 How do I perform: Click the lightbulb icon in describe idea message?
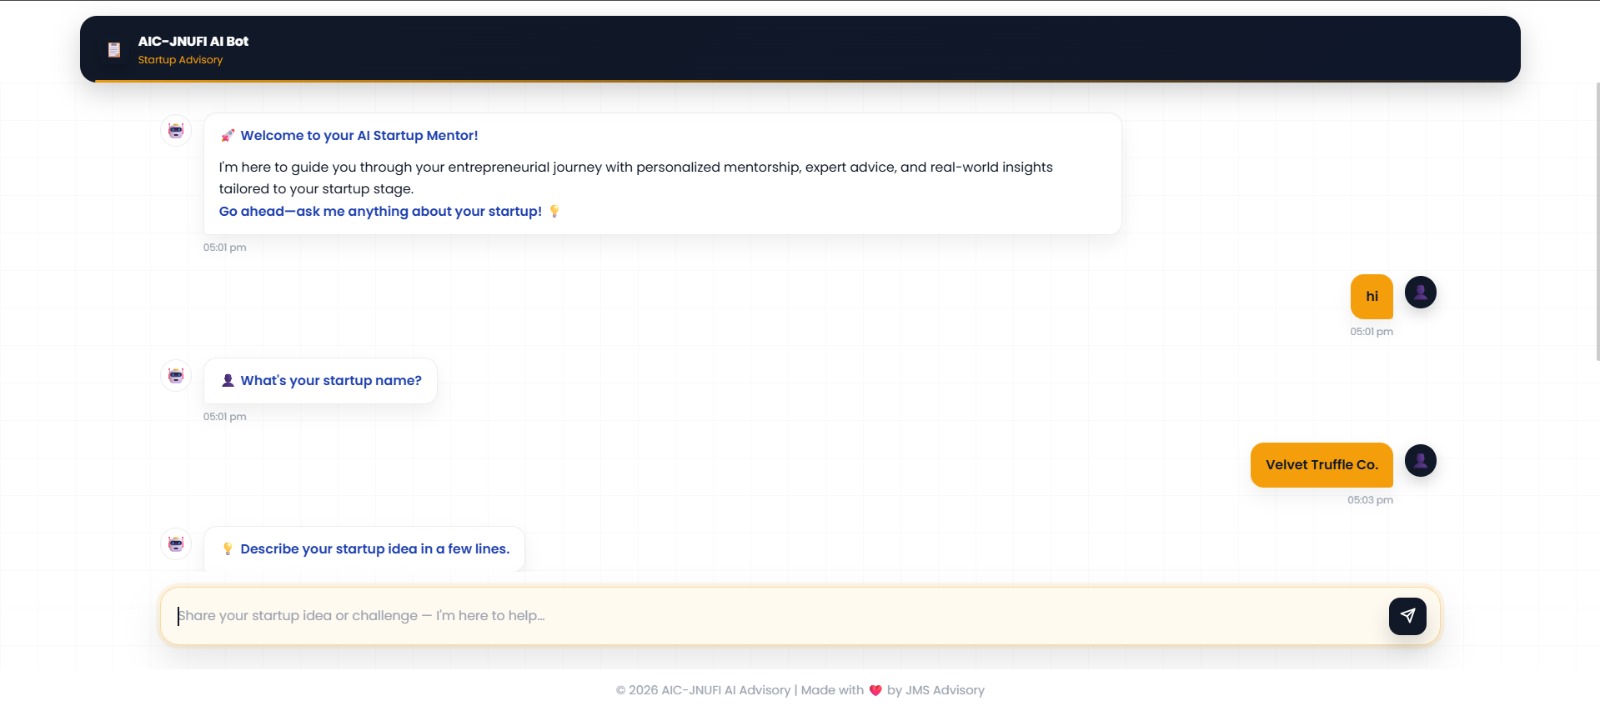coord(227,549)
